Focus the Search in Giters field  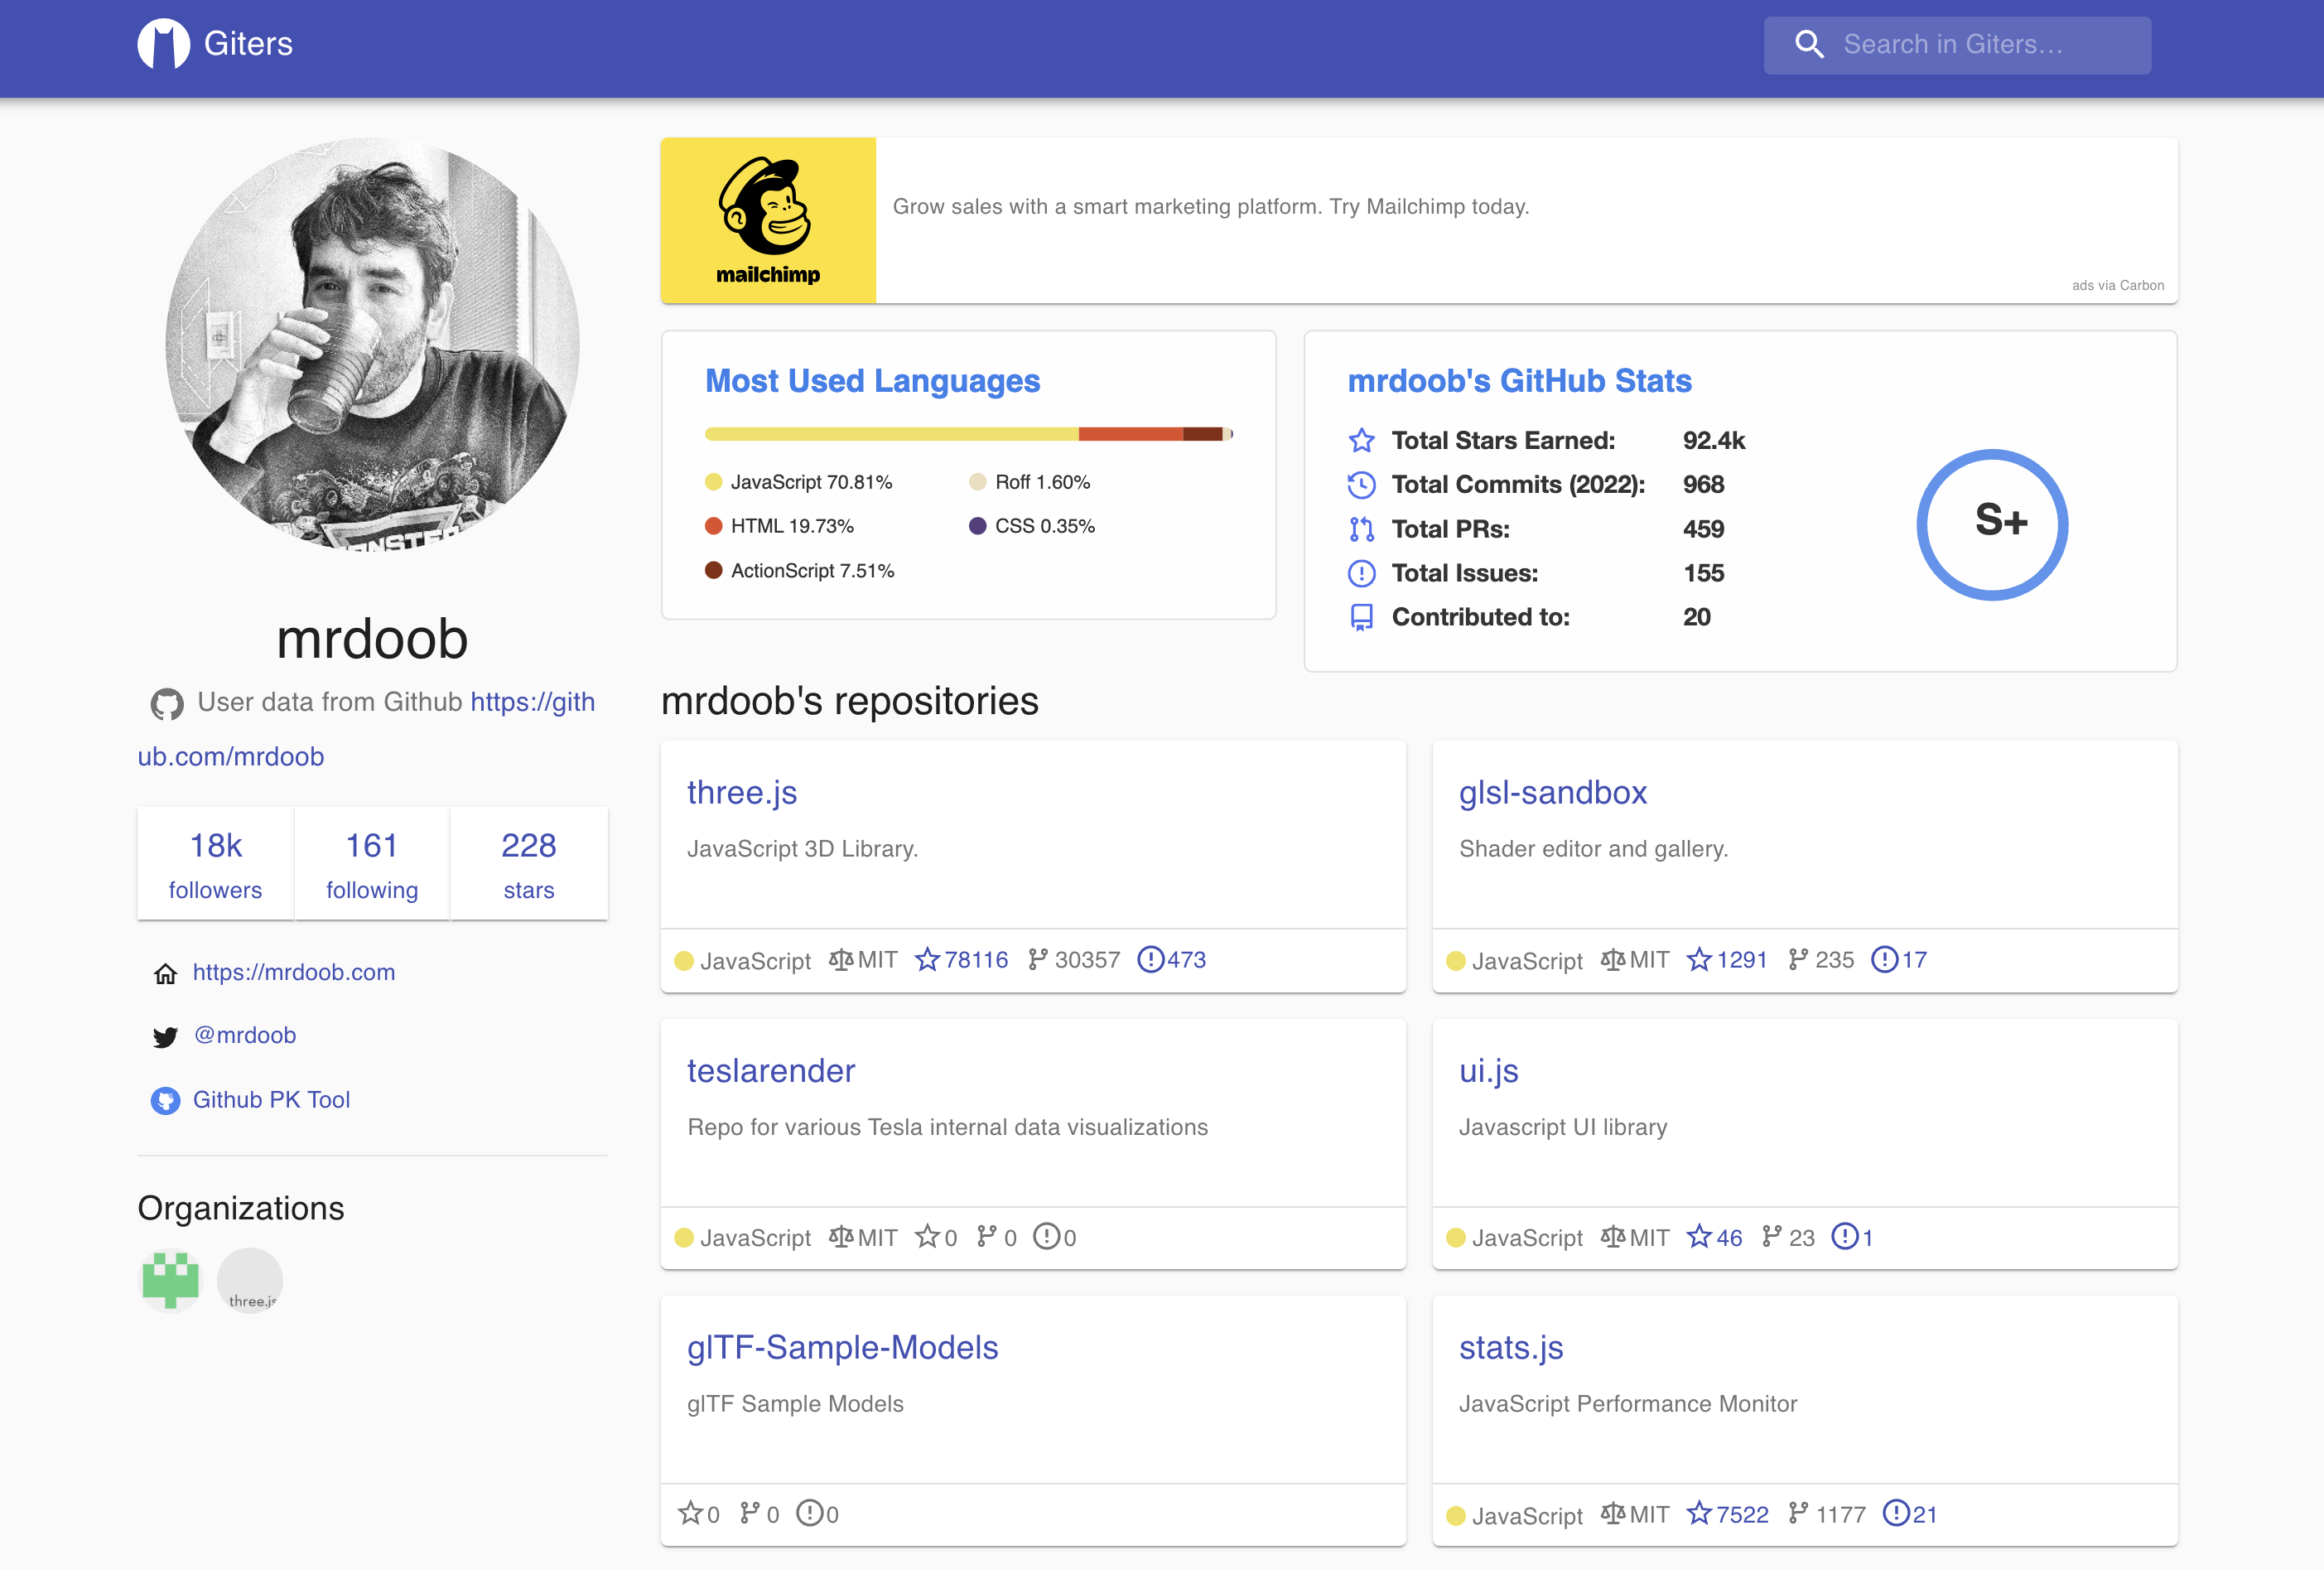tap(1957, 44)
